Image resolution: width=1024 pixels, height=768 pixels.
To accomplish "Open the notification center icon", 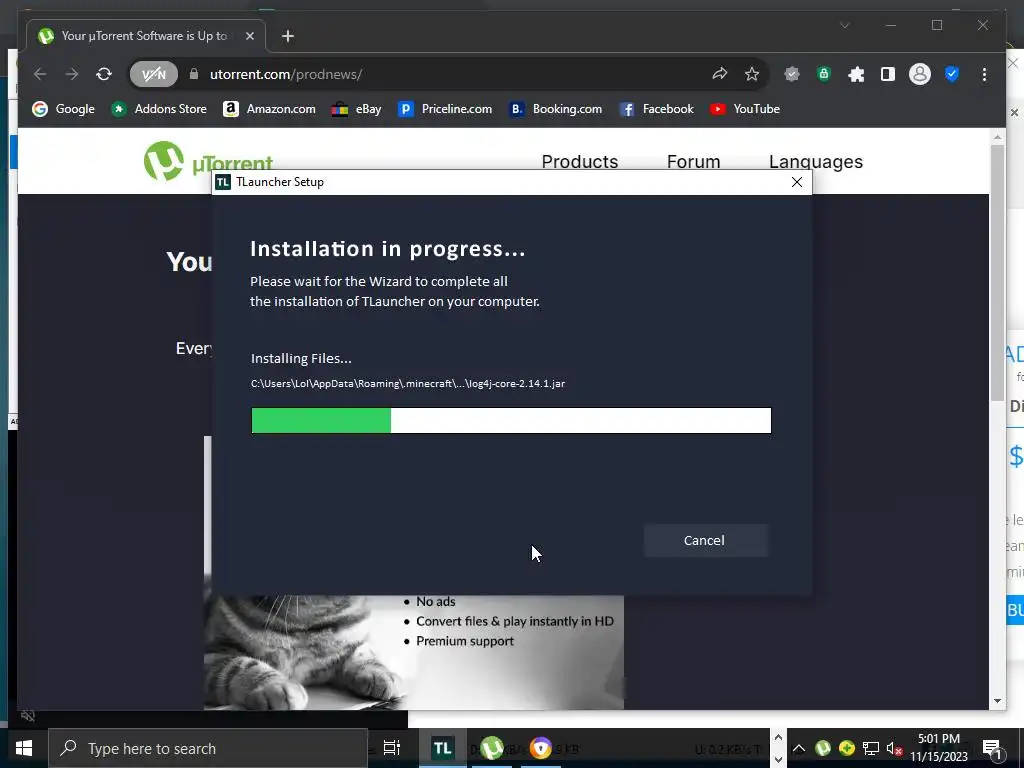I will click(992, 748).
